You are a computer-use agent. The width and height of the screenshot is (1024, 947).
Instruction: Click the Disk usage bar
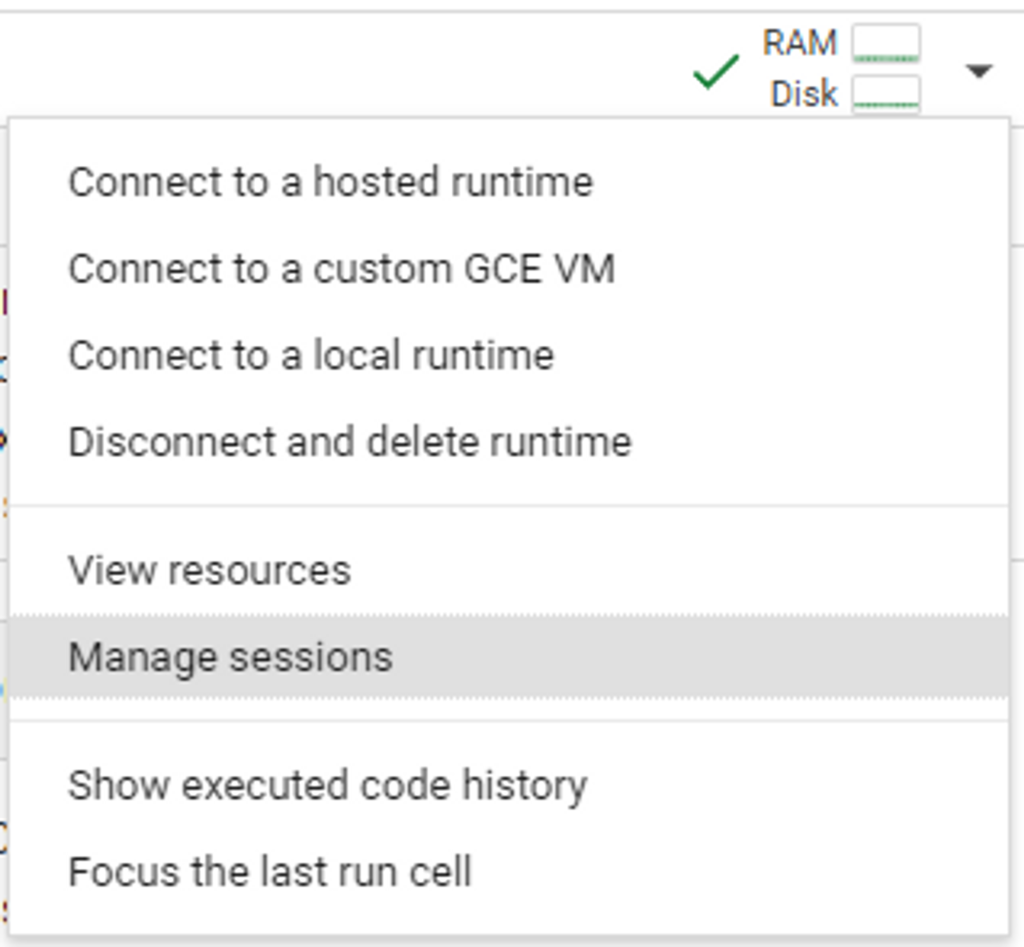click(x=886, y=94)
